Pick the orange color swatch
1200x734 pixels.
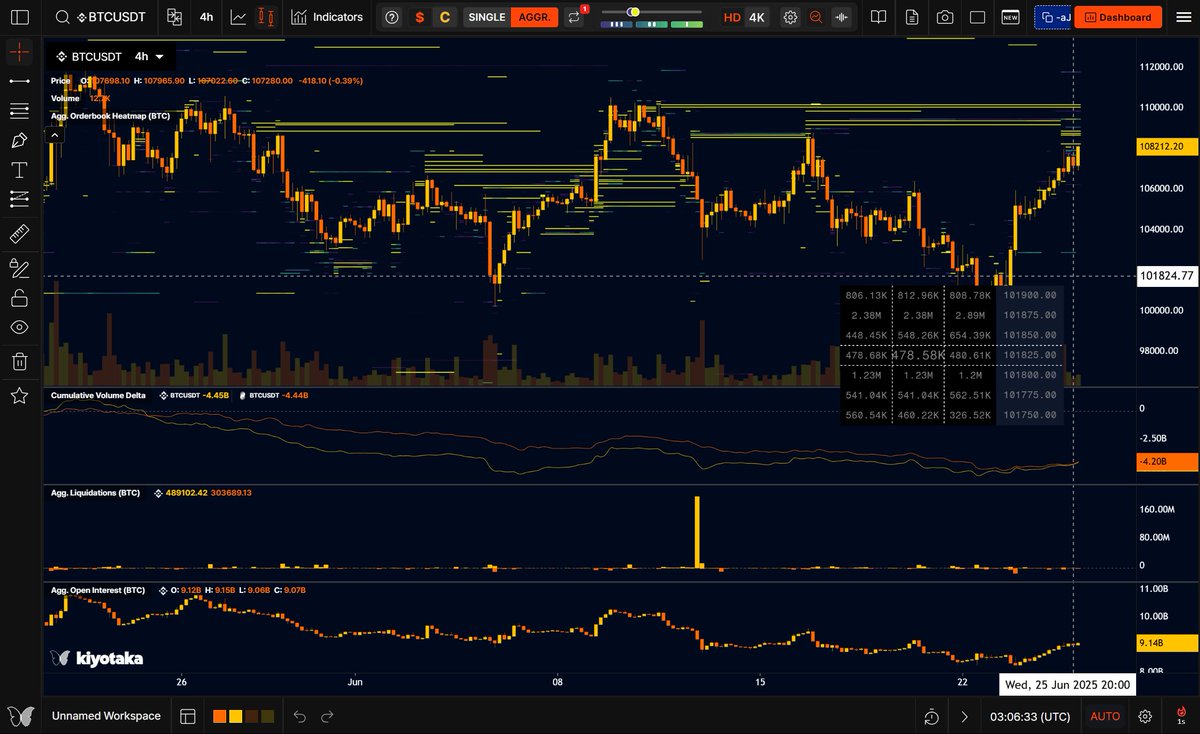(x=219, y=716)
